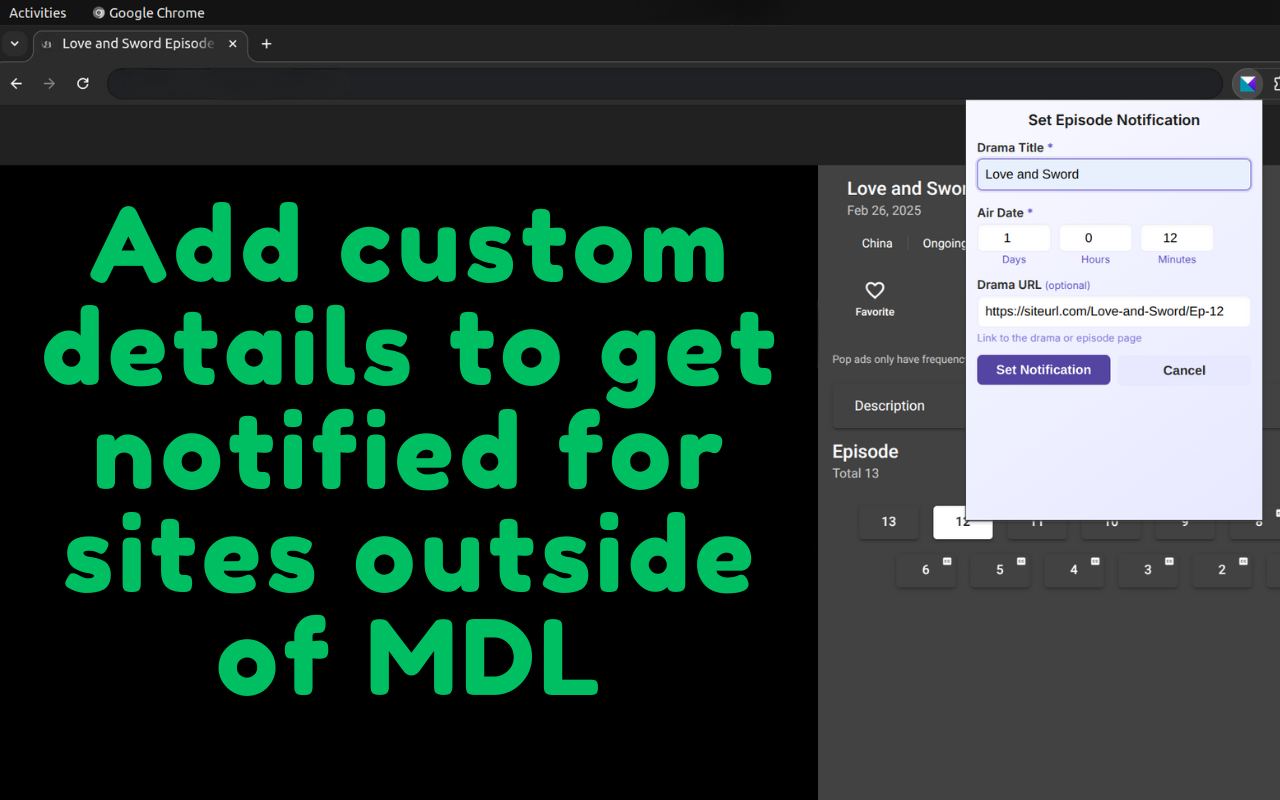
Task: Click the browser back navigation icon
Action: point(16,83)
